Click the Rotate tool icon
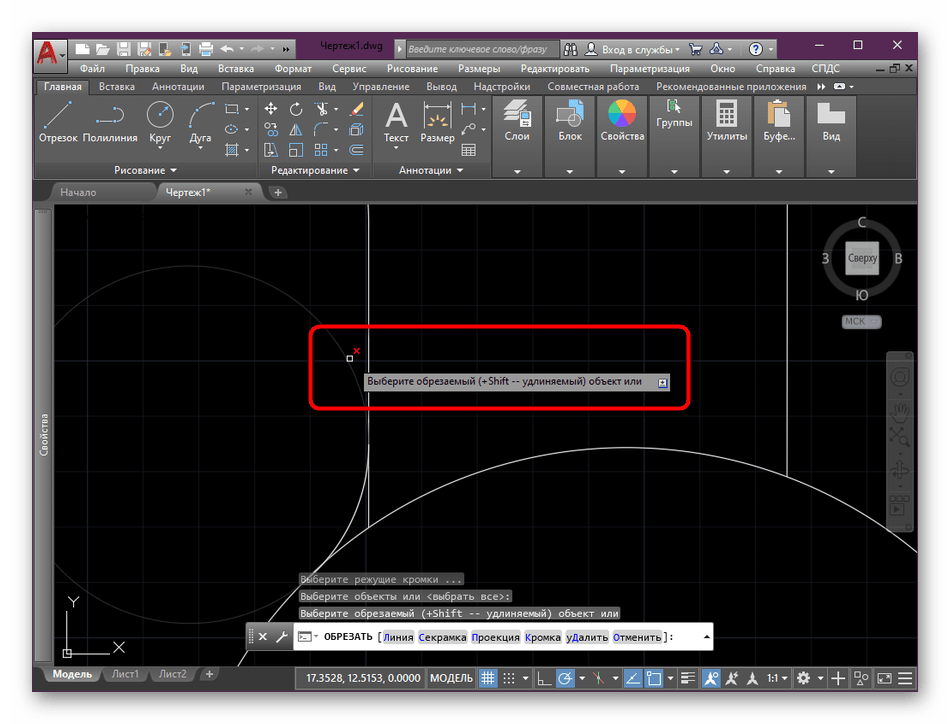This screenshot has width=950, height=724. pos(296,109)
